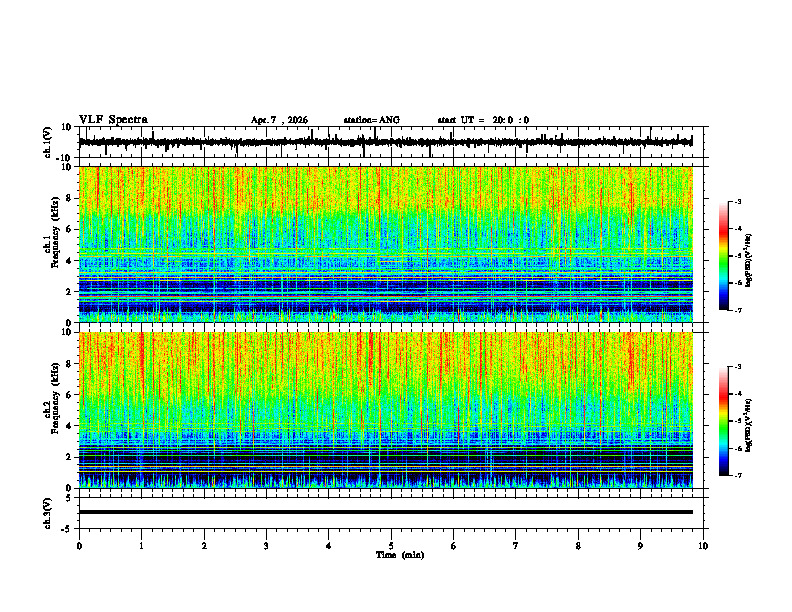The height and width of the screenshot is (612, 792).
Task: Click time axis tick label "7"
Action: [x=516, y=546]
